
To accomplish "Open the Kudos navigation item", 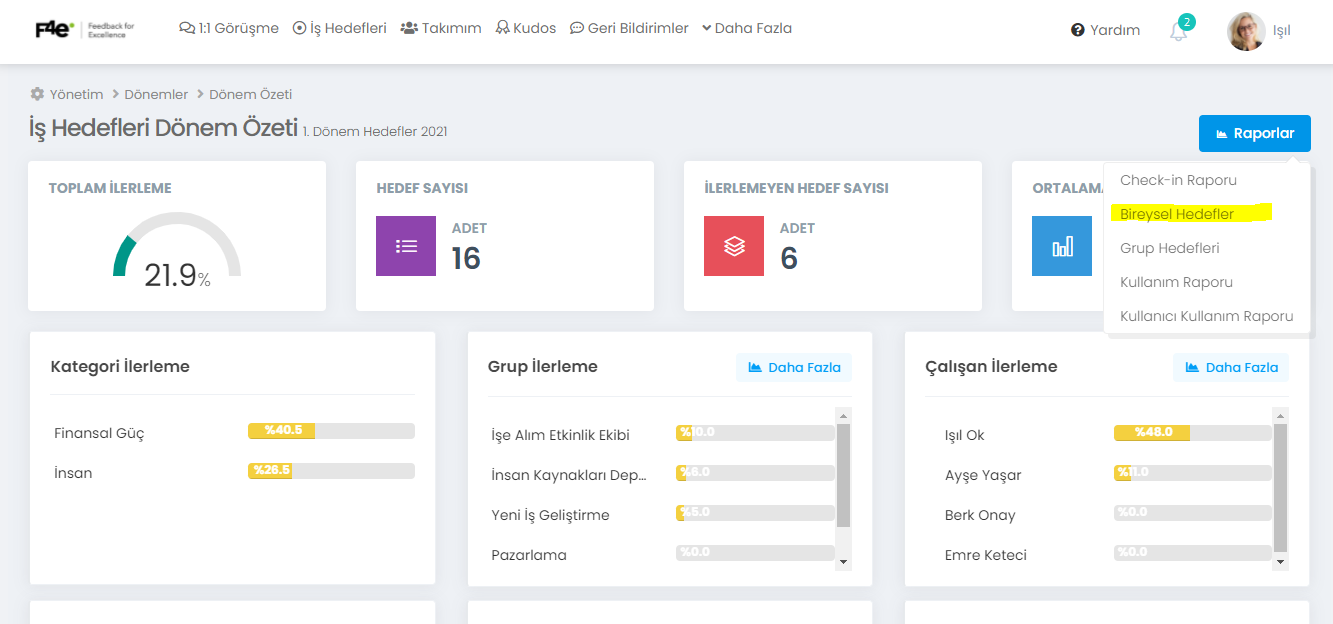I will click(x=526, y=28).
